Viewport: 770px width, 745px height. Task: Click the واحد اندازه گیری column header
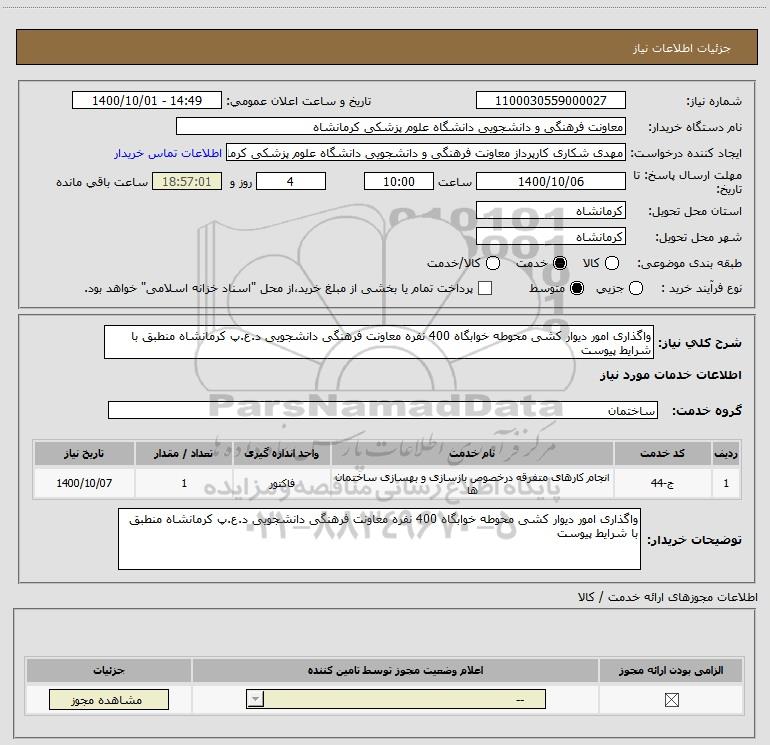[281, 453]
